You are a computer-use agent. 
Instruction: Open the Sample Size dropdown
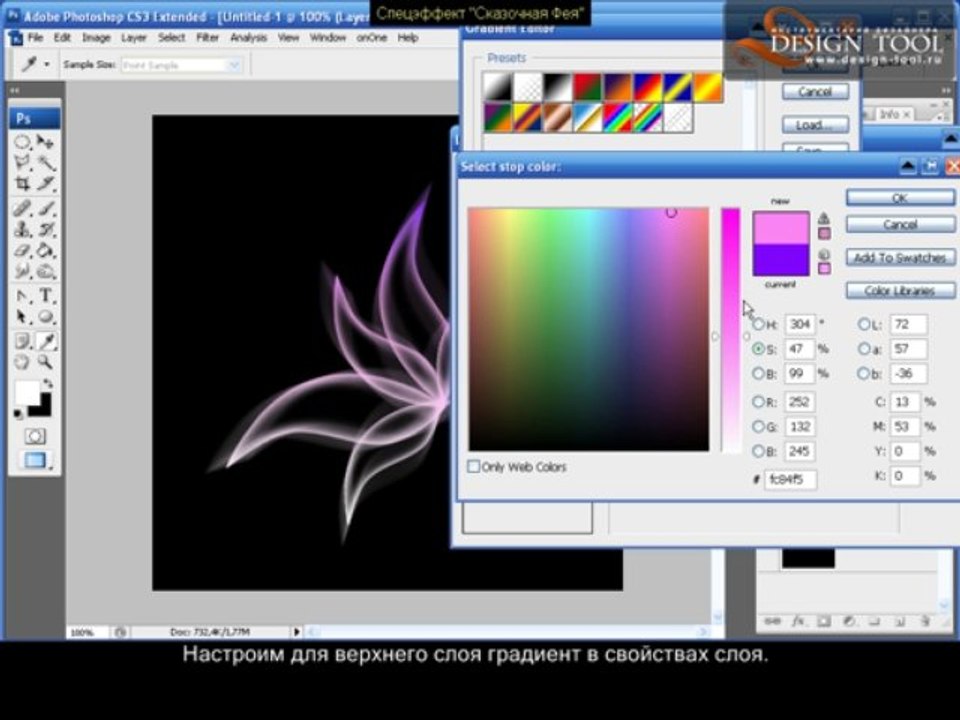pos(181,65)
